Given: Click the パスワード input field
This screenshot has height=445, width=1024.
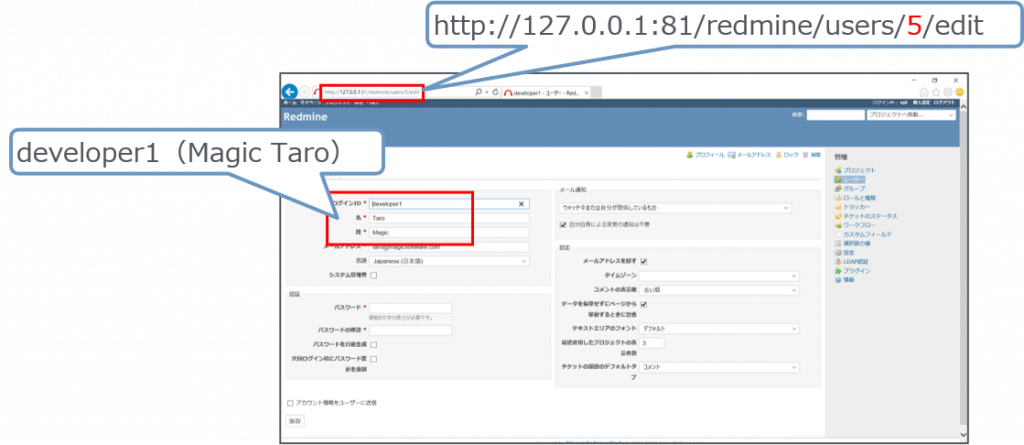Looking at the screenshot, I should [410, 308].
